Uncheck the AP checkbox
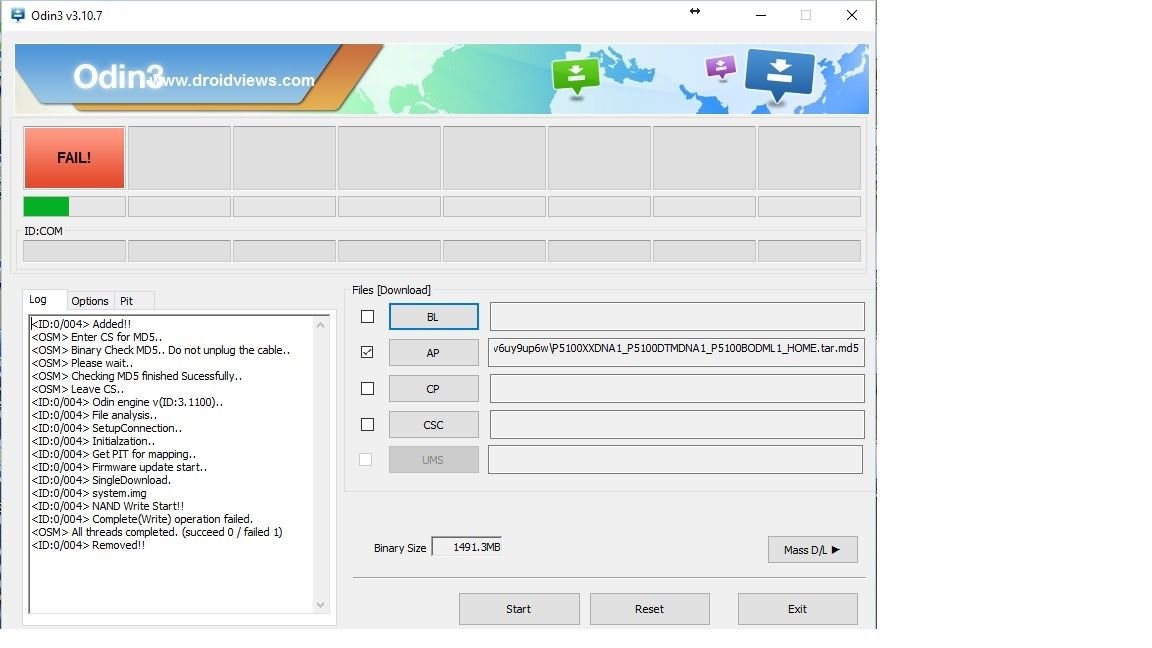This screenshot has width=1152, height=648. [367, 352]
